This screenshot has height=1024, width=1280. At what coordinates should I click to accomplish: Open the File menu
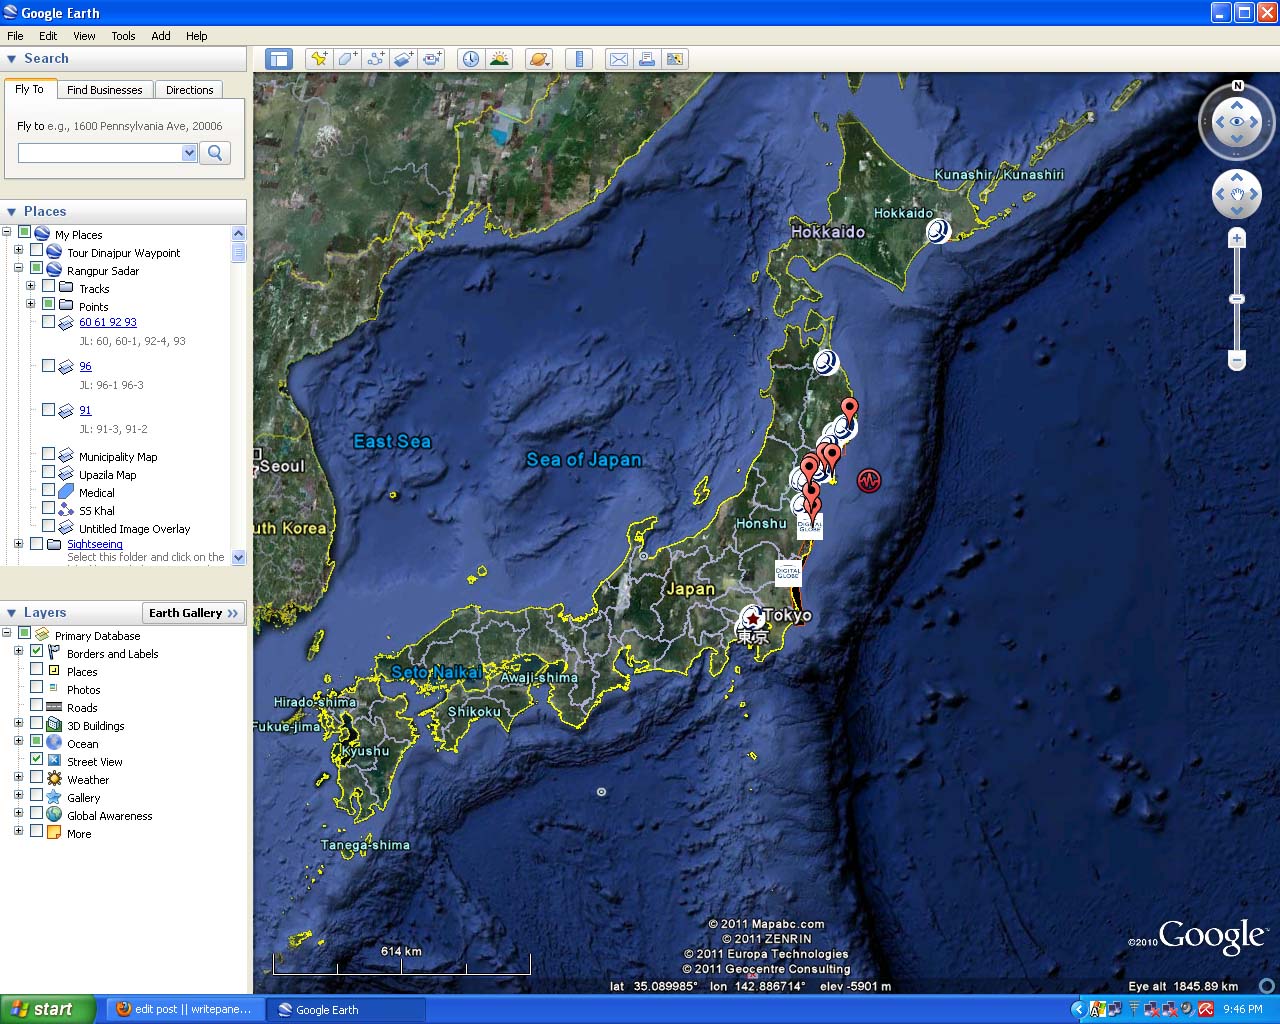[x=15, y=36]
